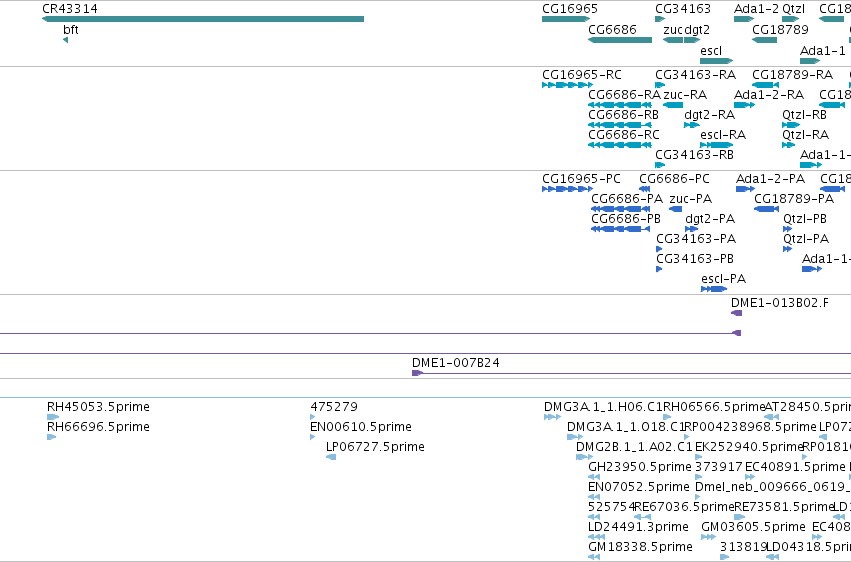
Task: Select the CG34163 gene label
Action: [x=683, y=9]
